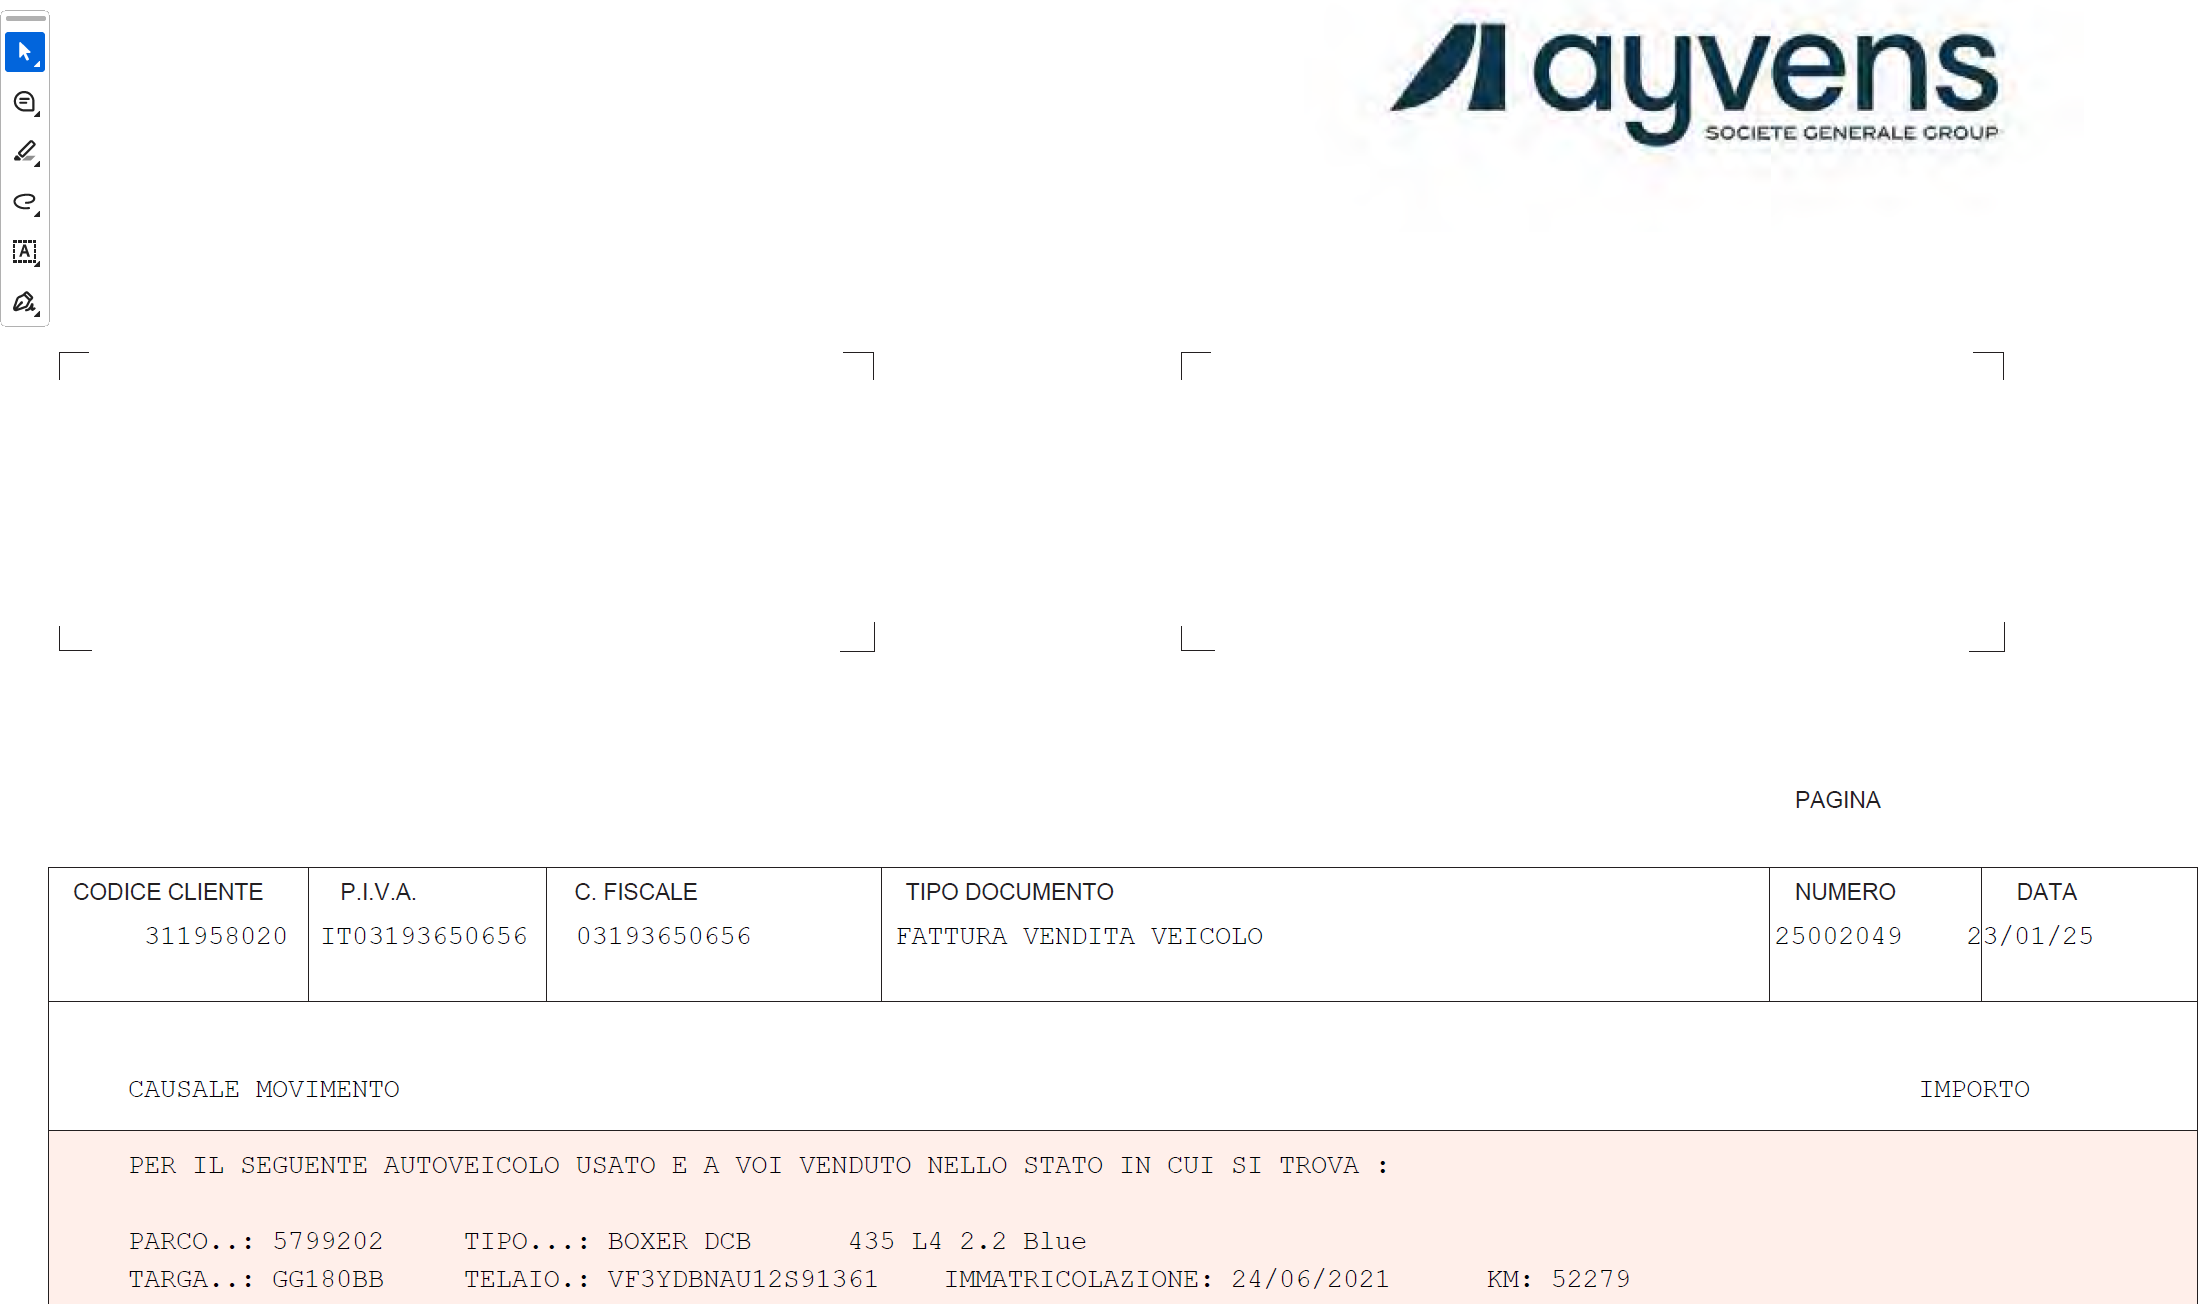Pick the freehand lasso draw tool
The width and height of the screenshot is (2204, 1304).
[25, 202]
